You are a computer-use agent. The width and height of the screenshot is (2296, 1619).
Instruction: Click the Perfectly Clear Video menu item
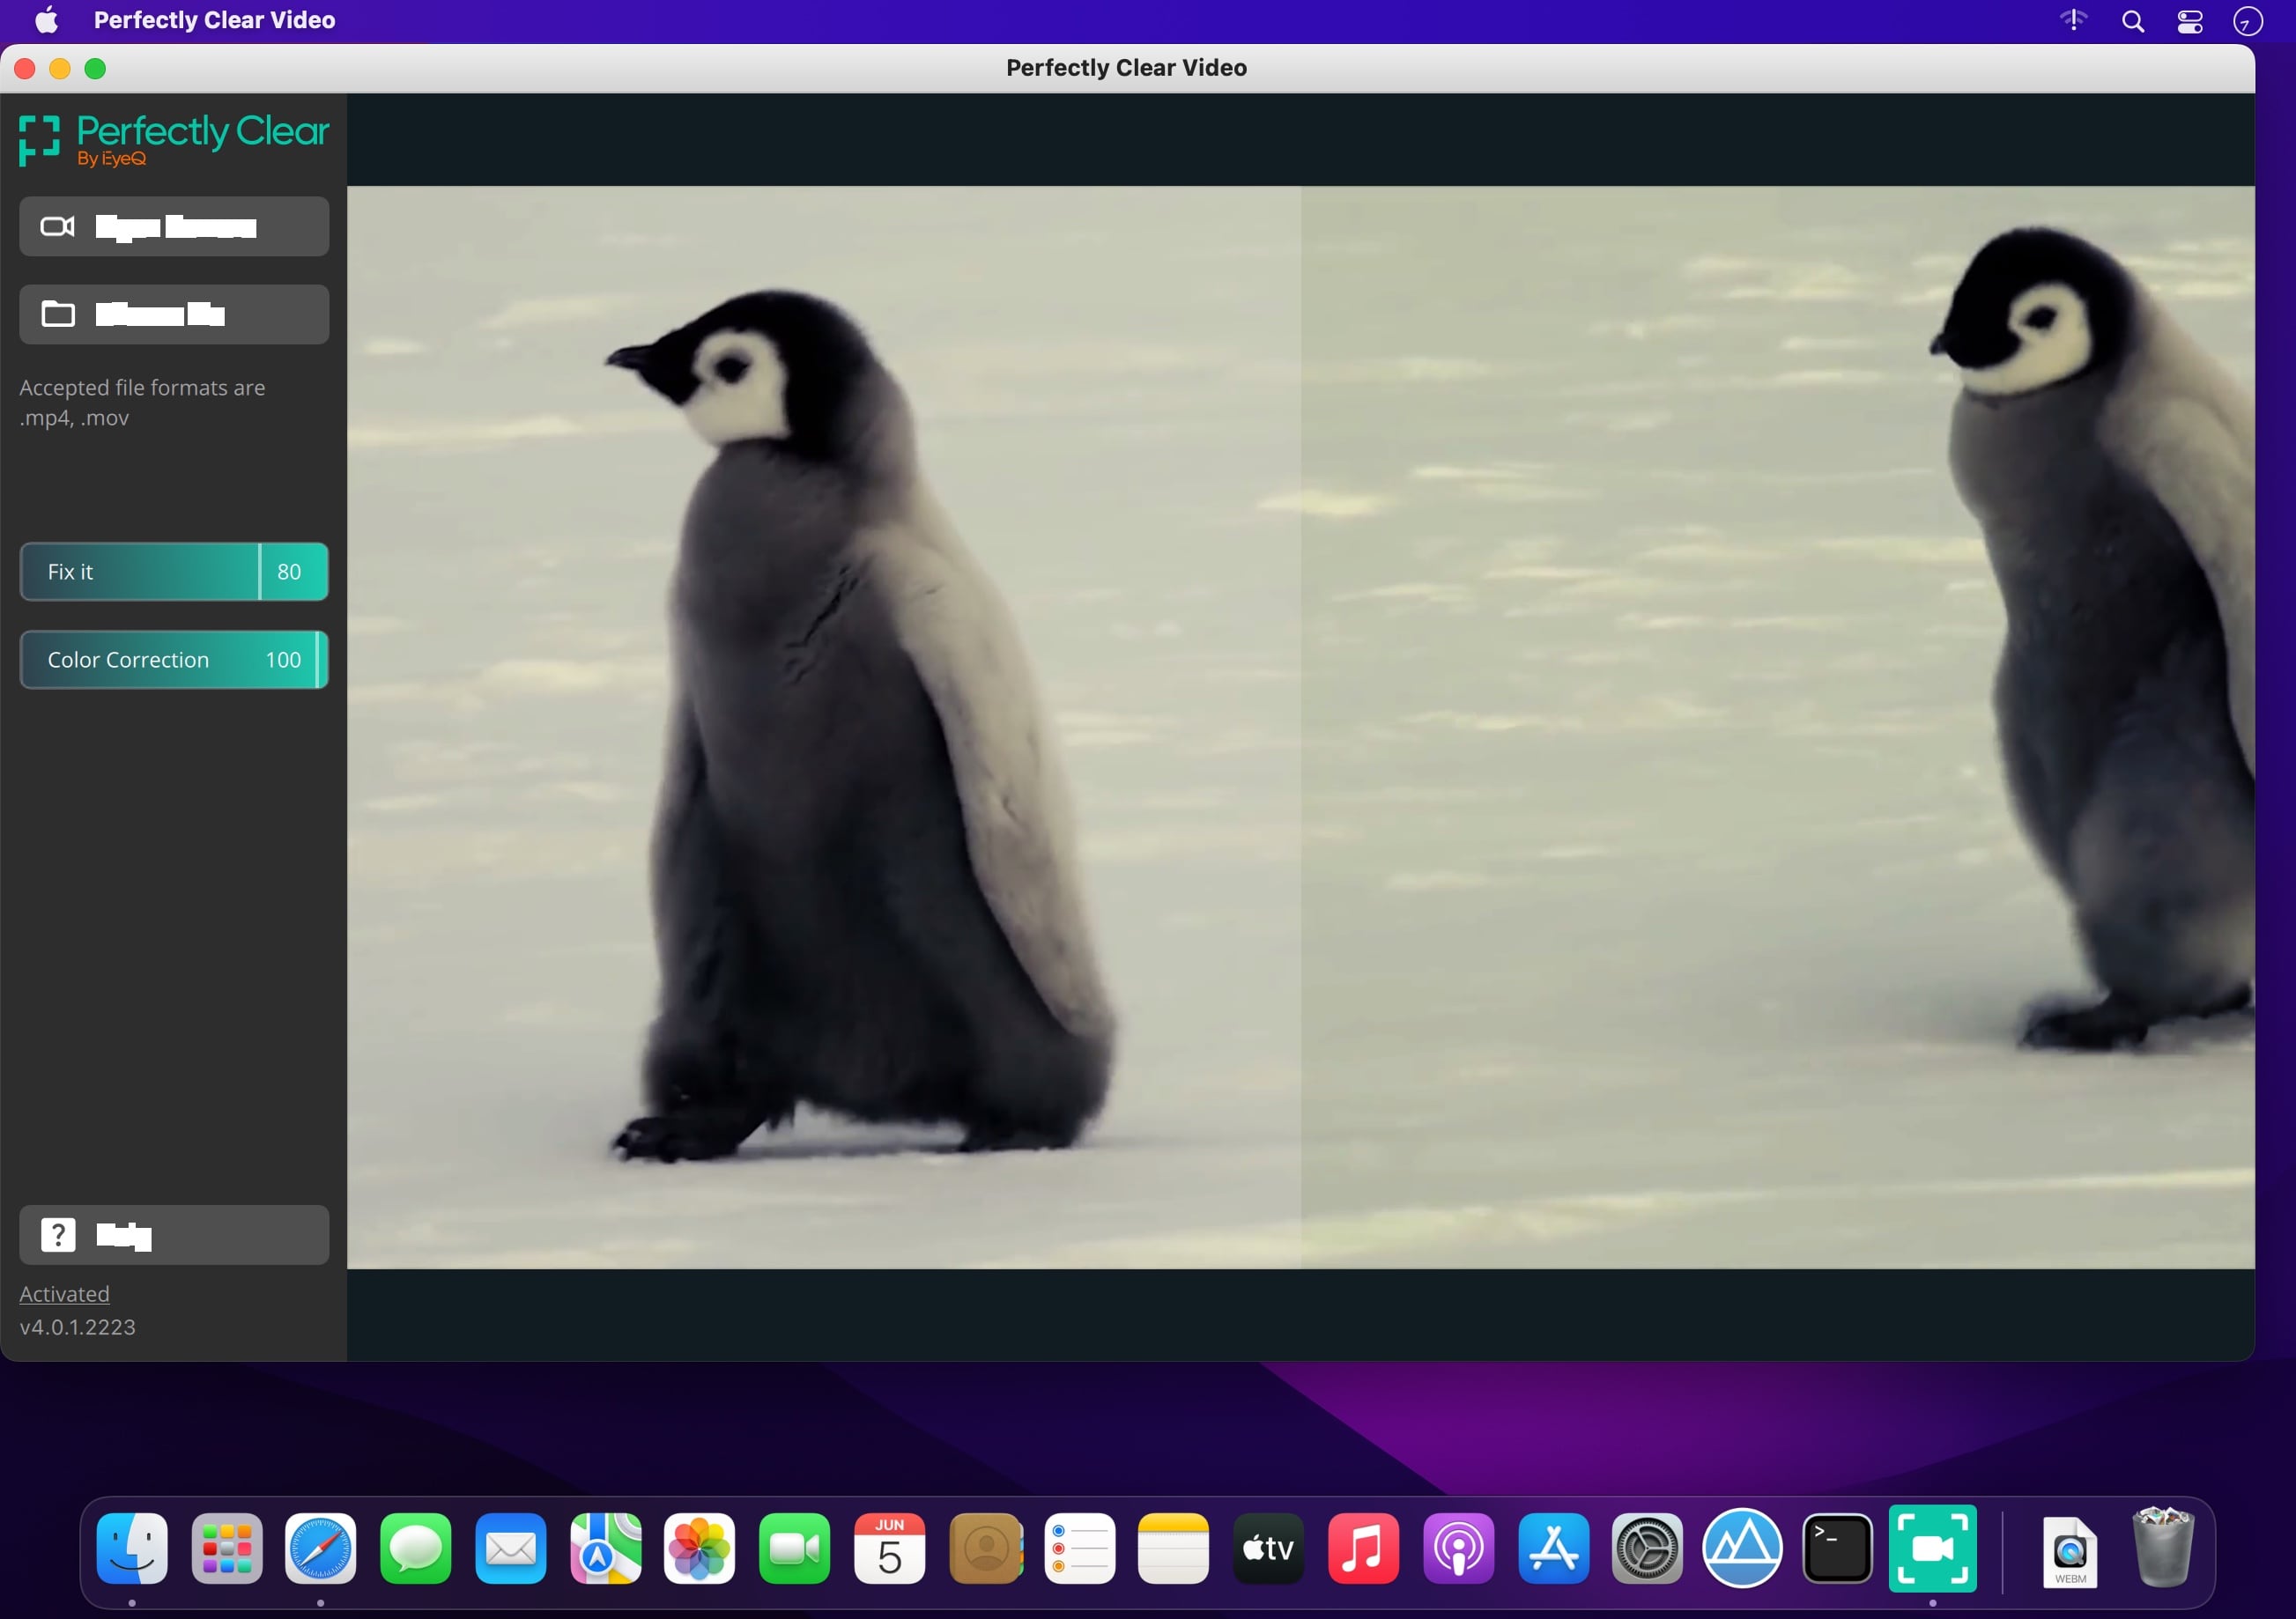216,21
